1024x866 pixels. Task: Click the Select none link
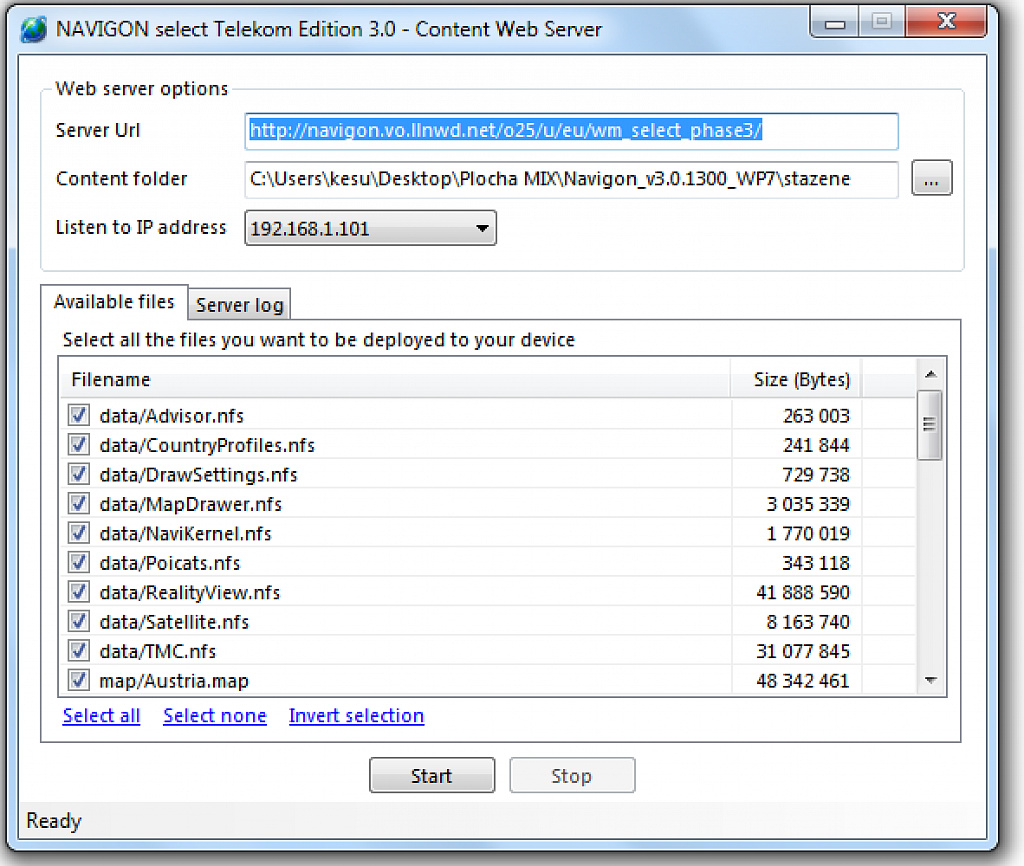(x=215, y=716)
